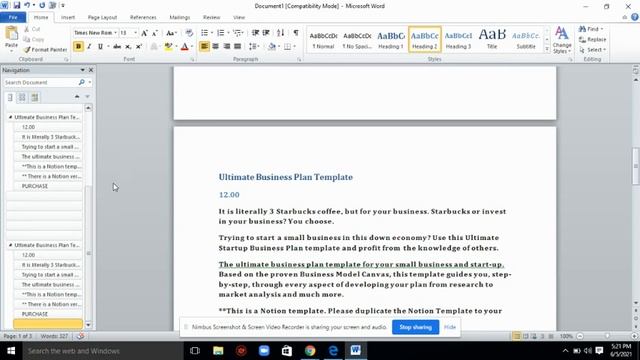Click the Find button
The width and height of the screenshot is (640, 360).
(590, 29)
